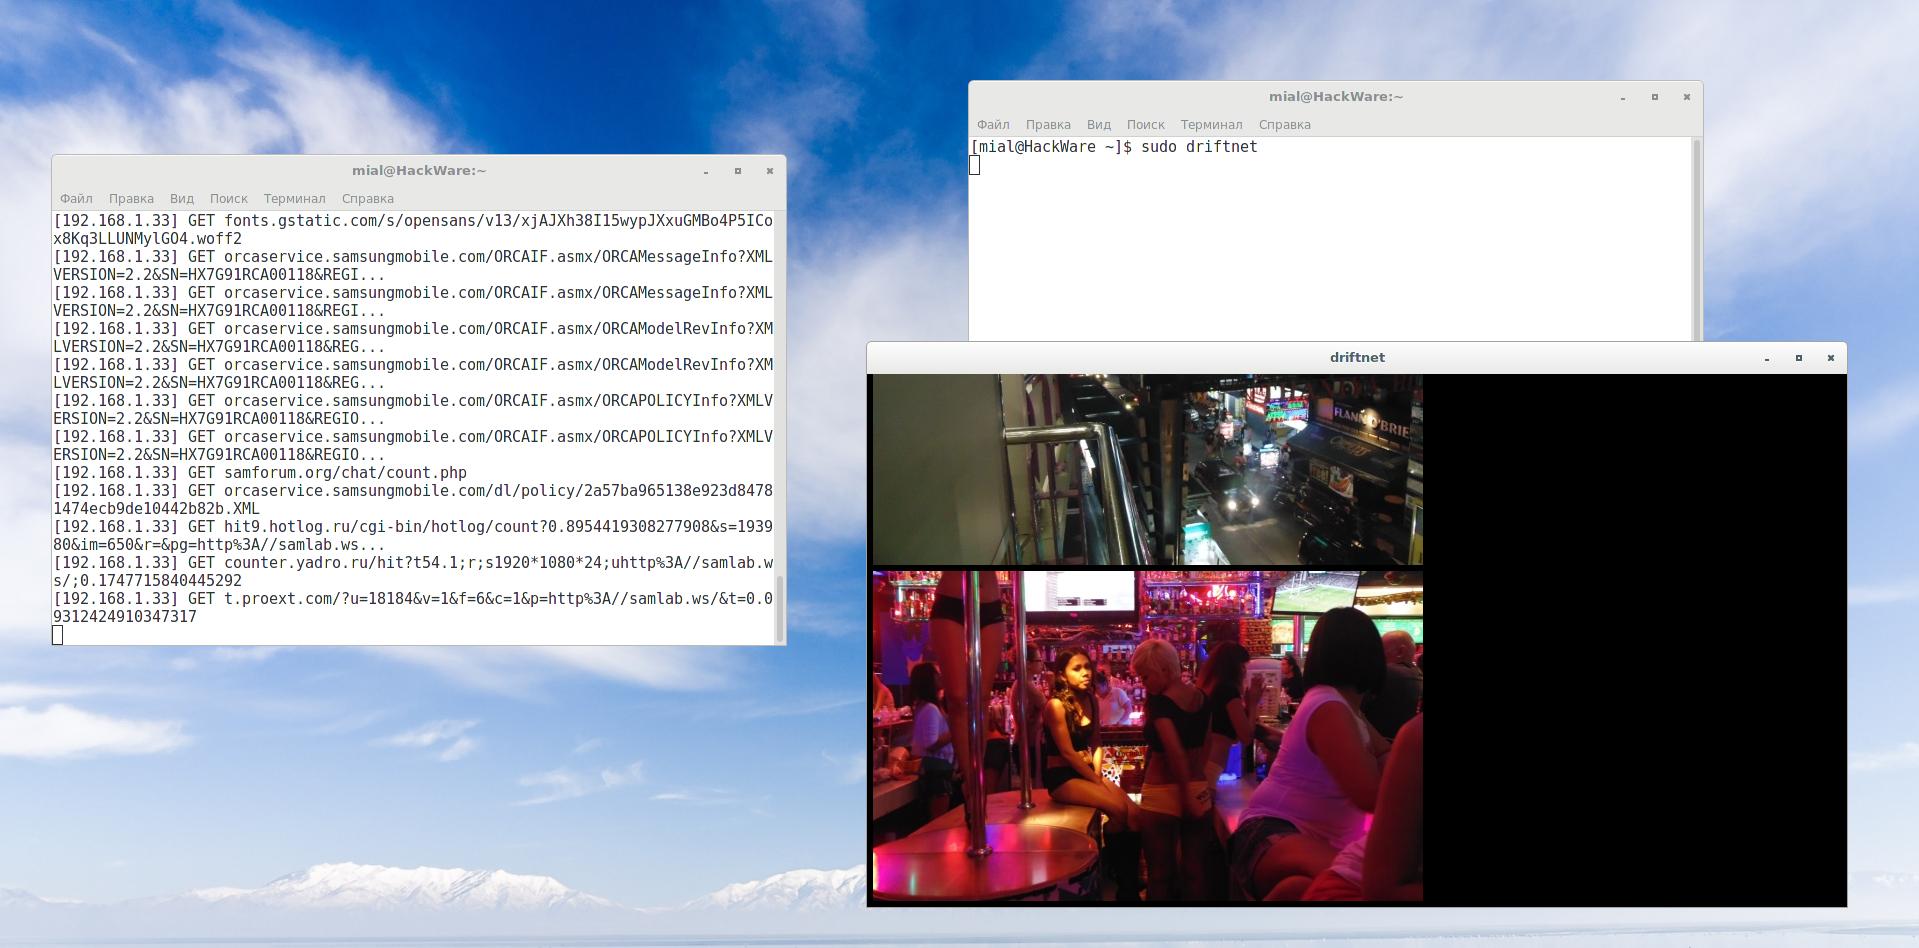
Task: Open Поиск menu in sudo driftnet terminal
Action: 1145,125
